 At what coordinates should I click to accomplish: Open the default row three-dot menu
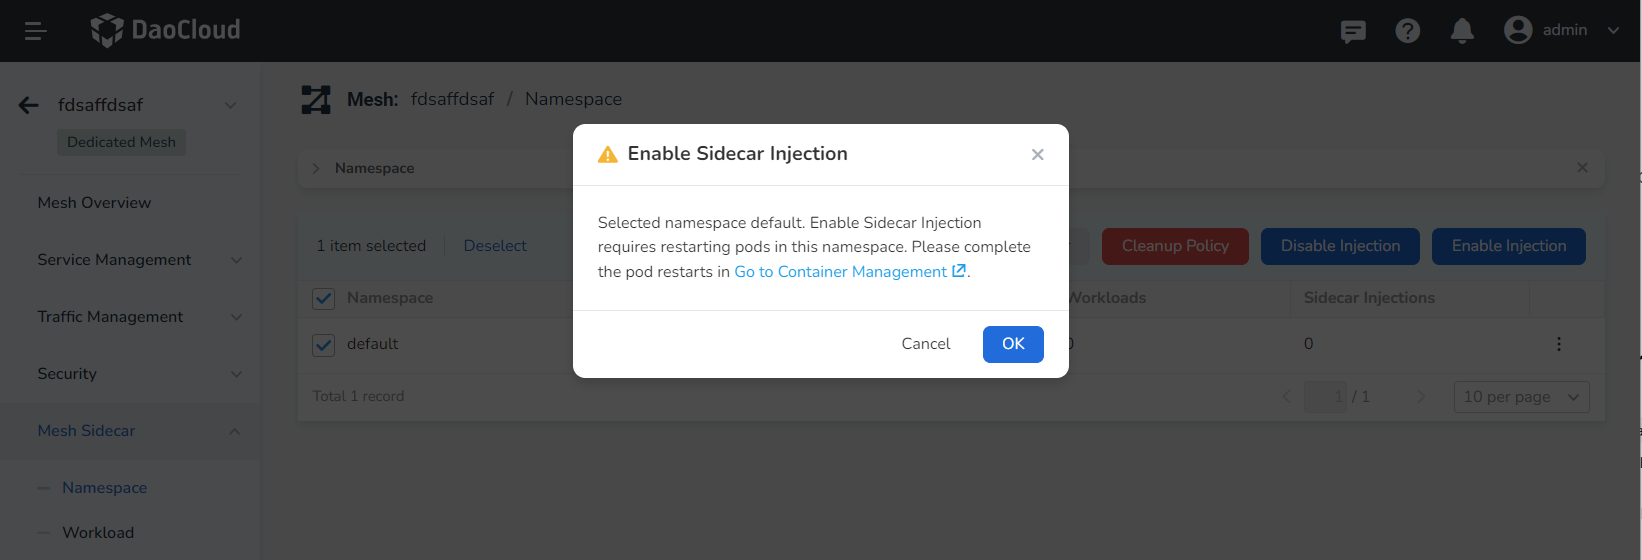point(1558,344)
